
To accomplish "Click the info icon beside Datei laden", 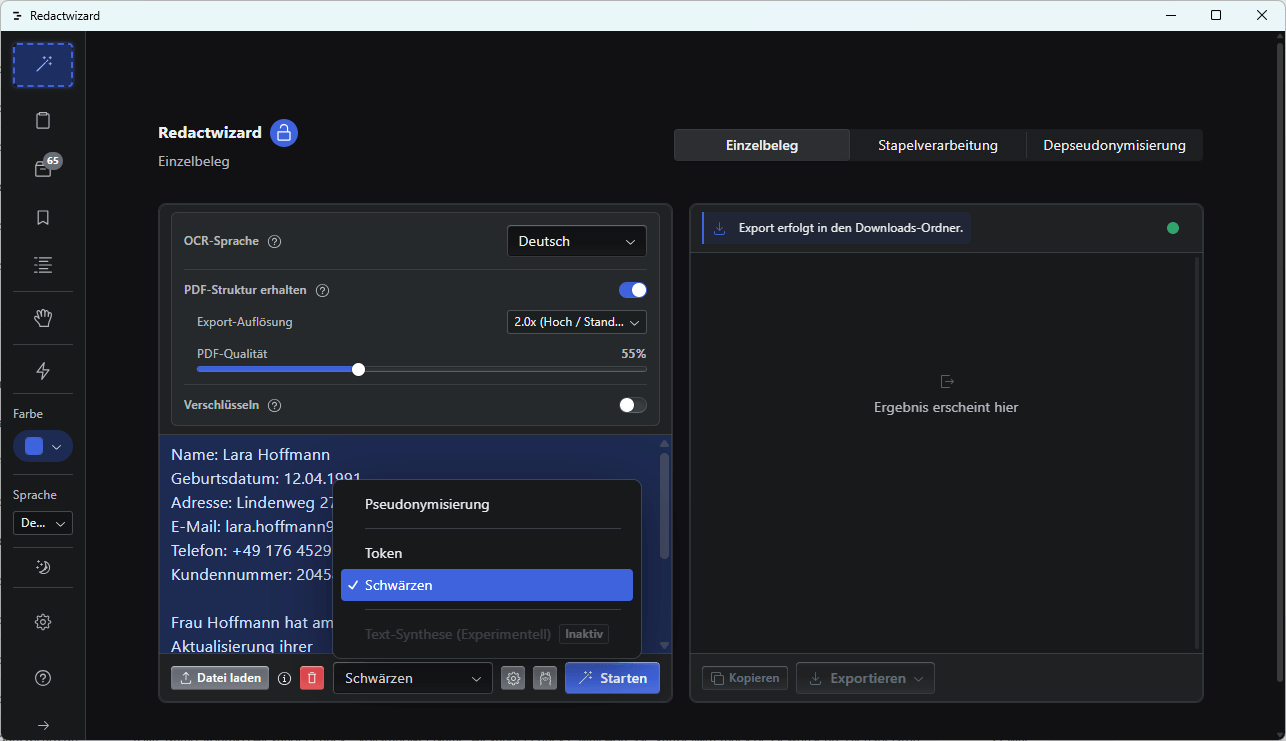I will point(284,678).
